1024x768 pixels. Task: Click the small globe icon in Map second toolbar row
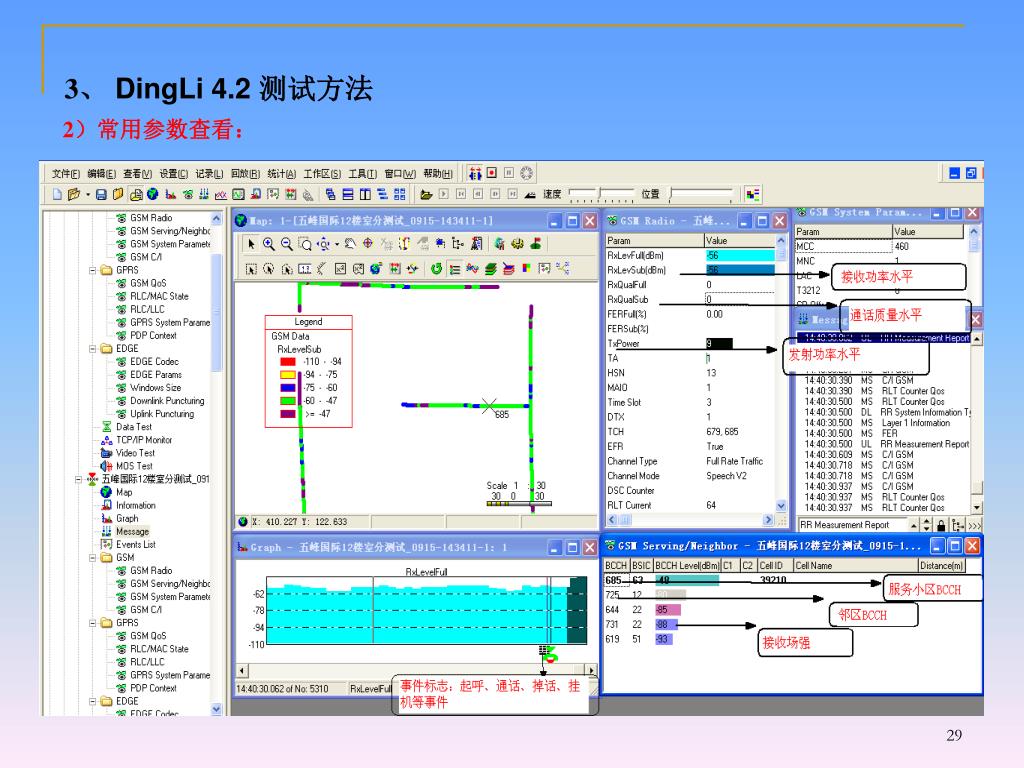(376, 268)
